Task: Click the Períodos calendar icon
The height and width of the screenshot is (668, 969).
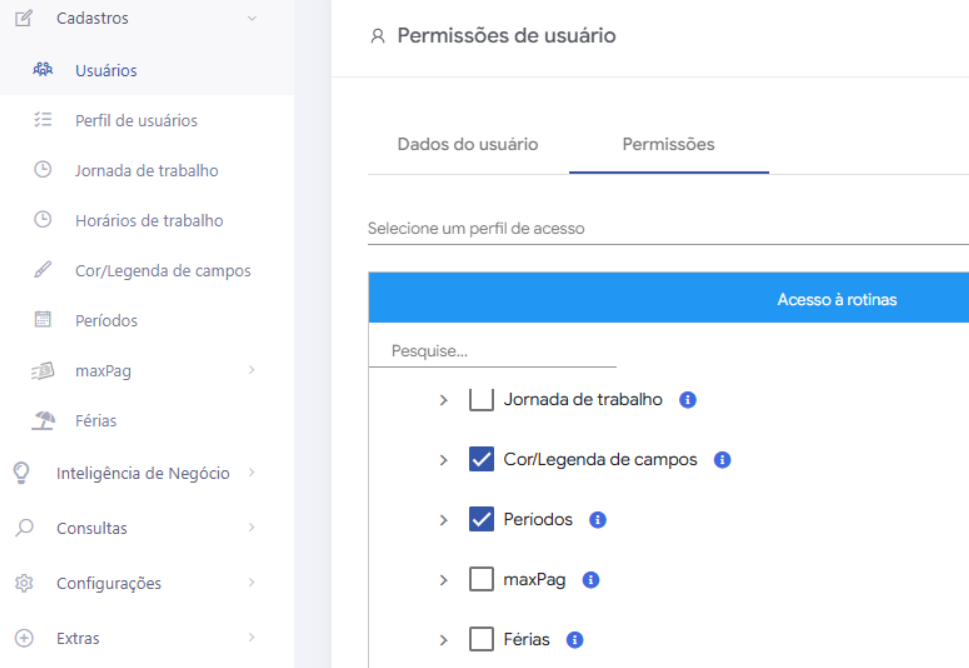Action: click(x=42, y=320)
